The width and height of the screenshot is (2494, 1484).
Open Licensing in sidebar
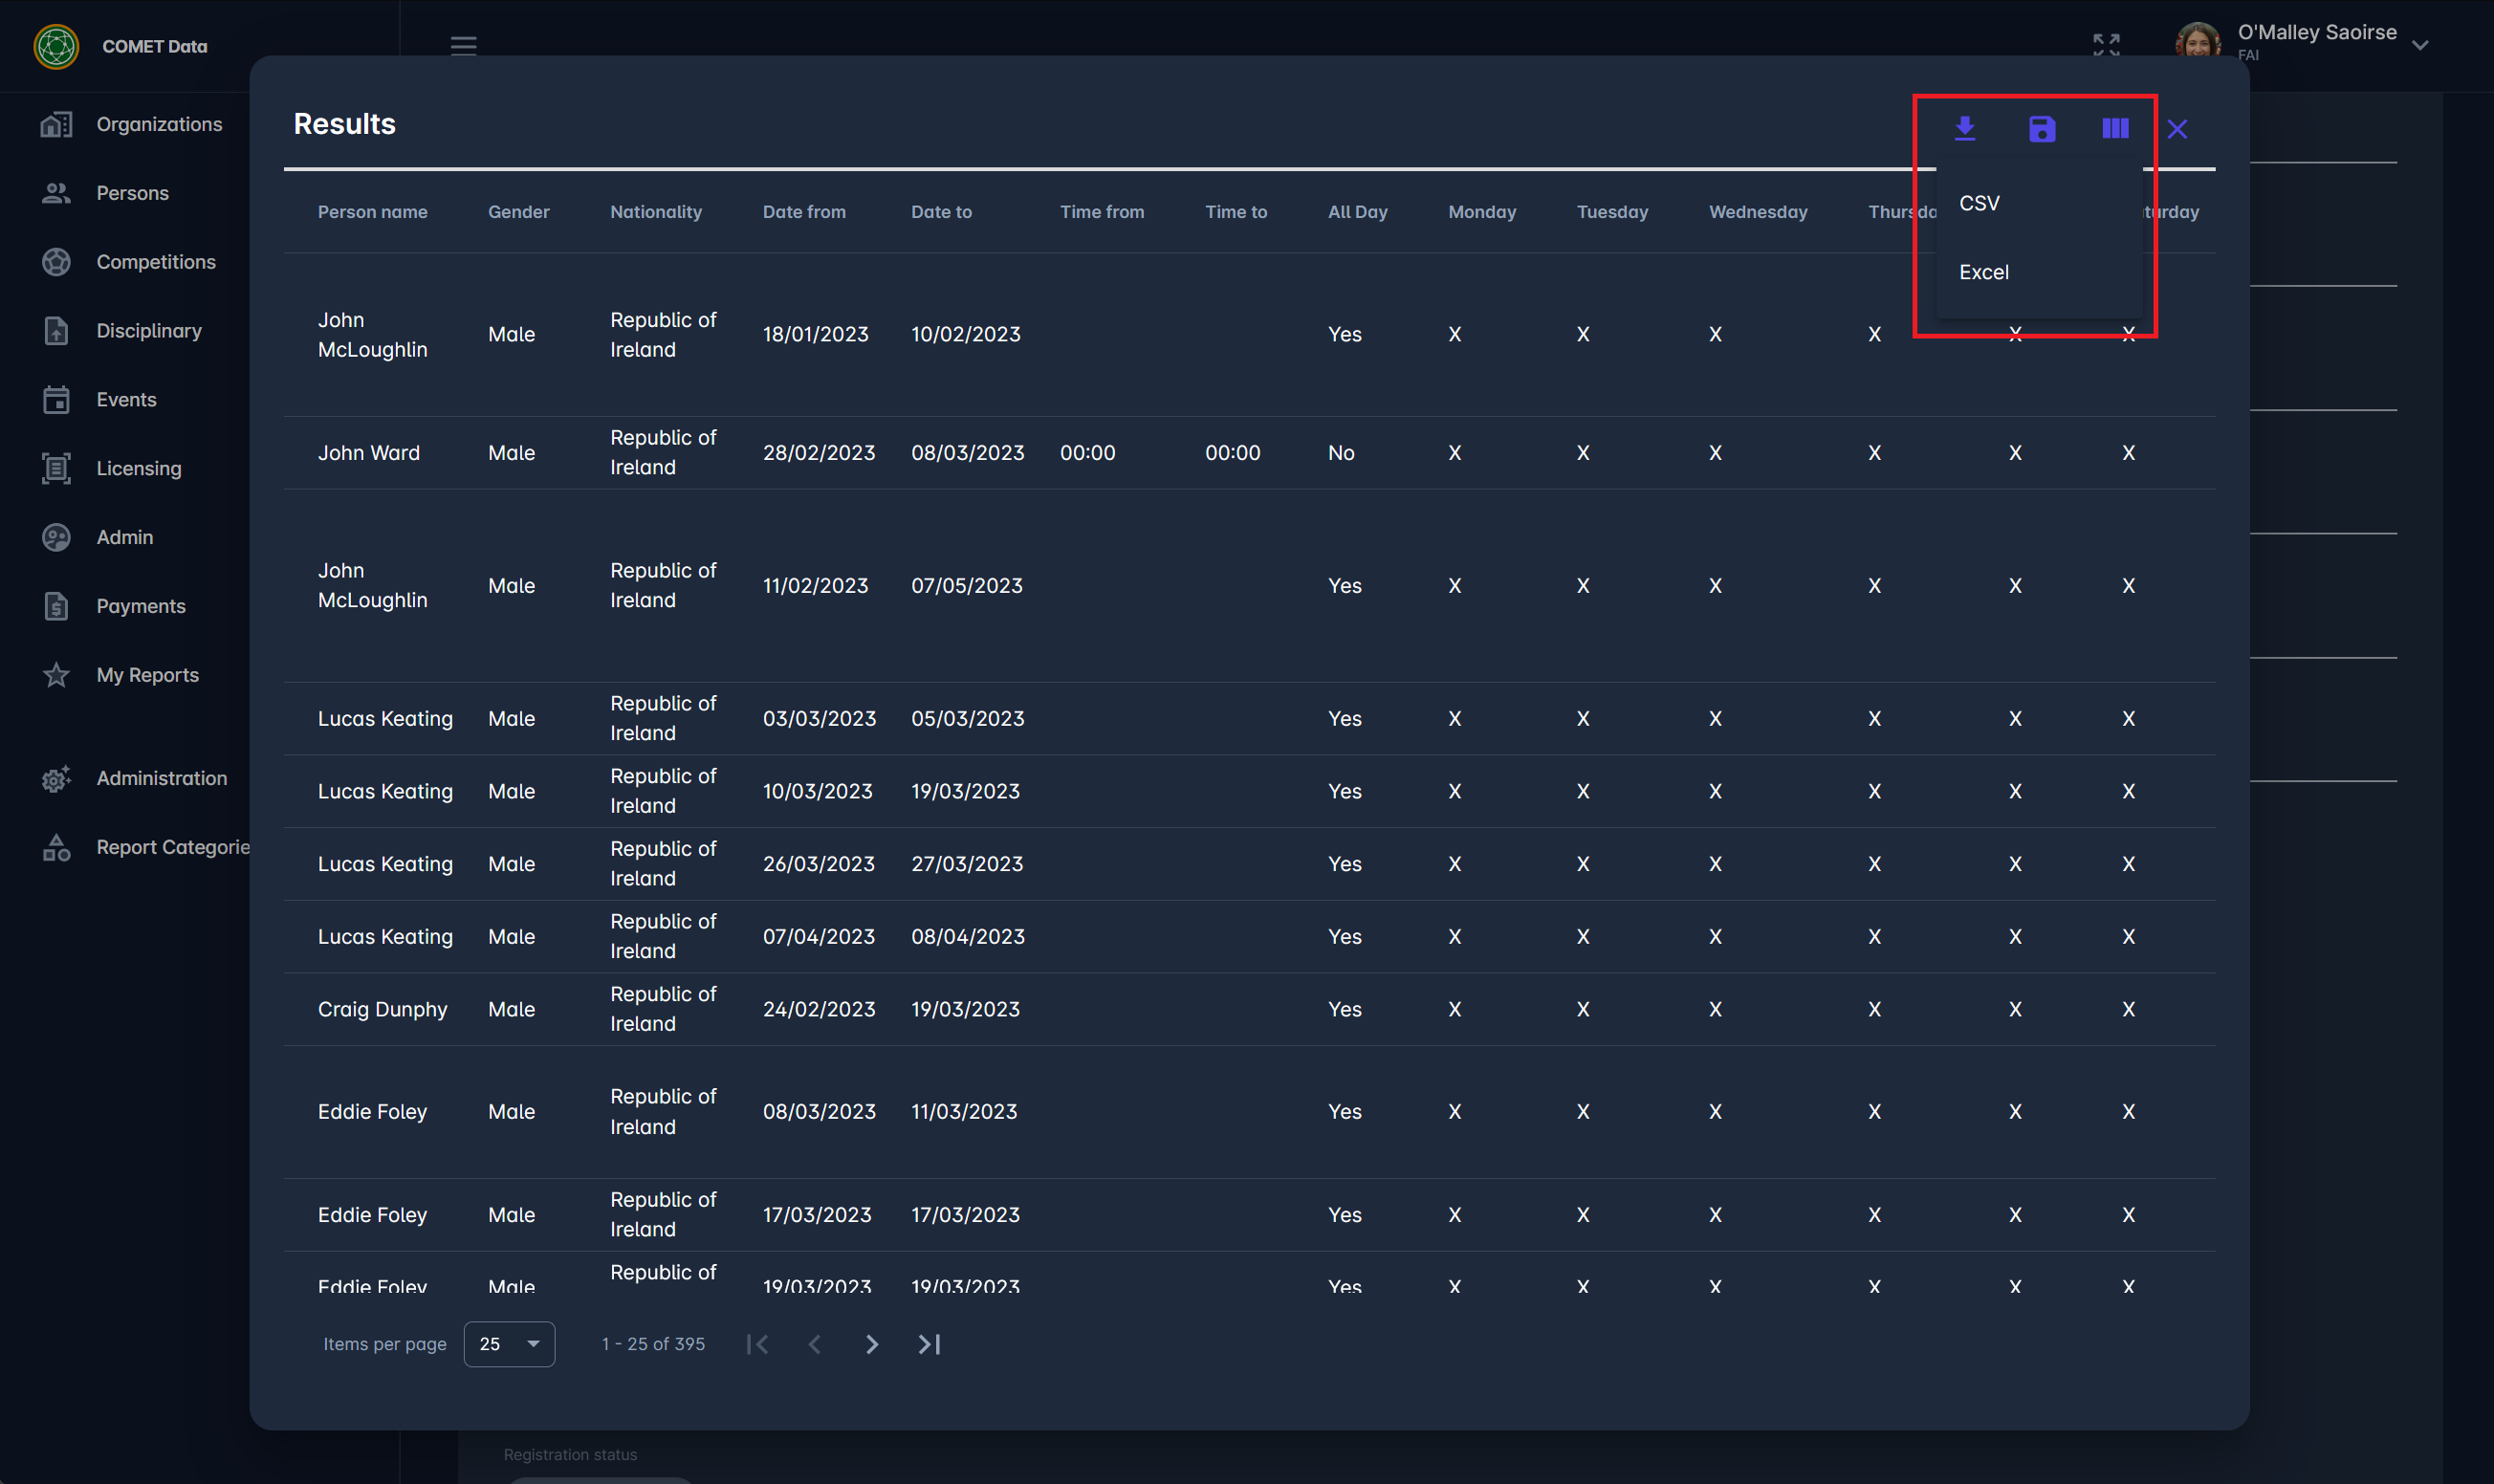(138, 468)
